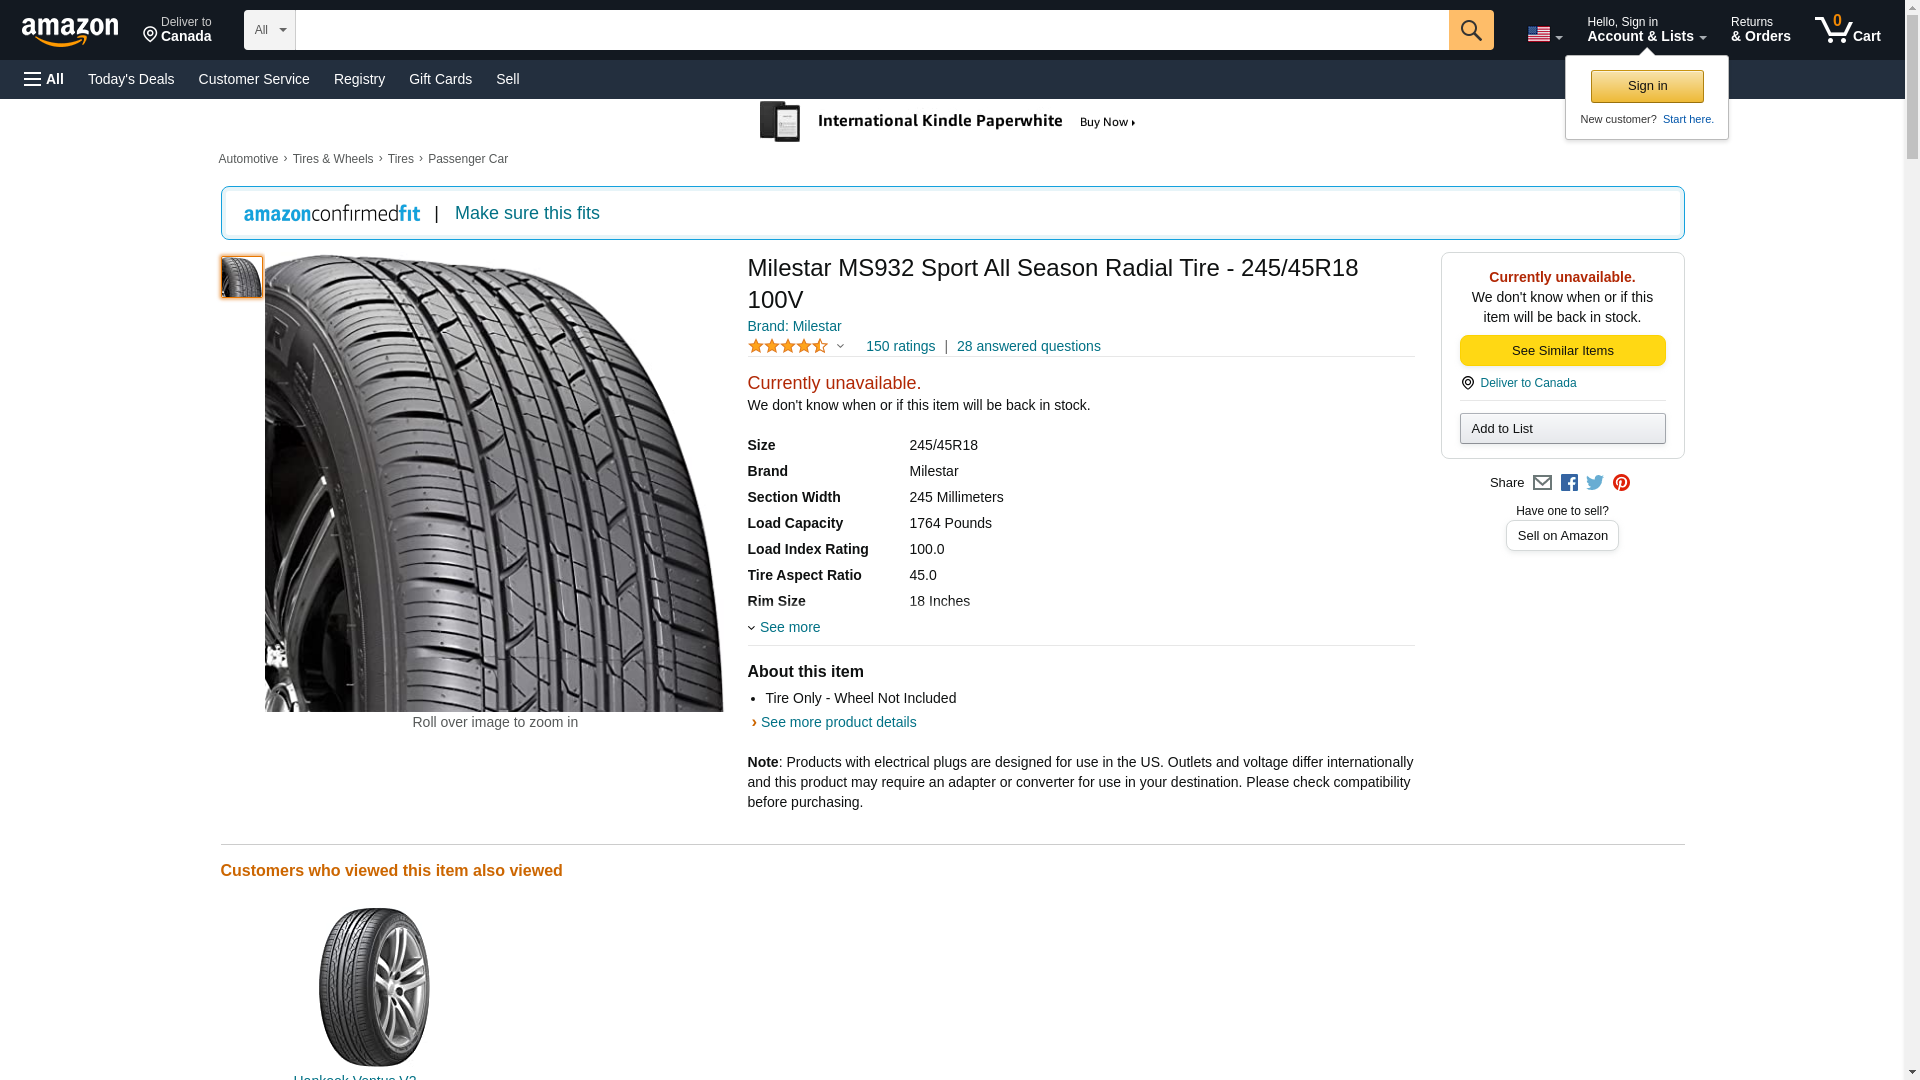Screen dimensions: 1920x1080
Task: Click into the Amazon search field
Action: tap(871, 30)
